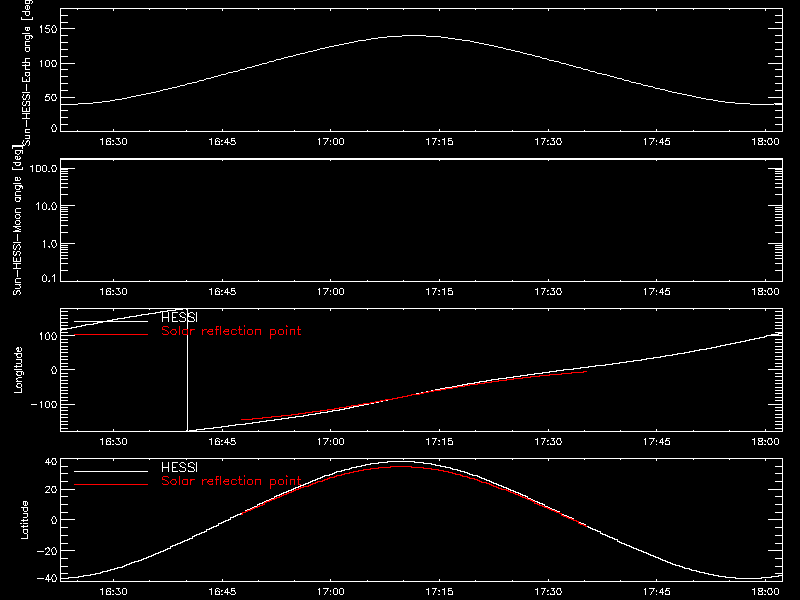Click 17:00 time label under Earth angle plot

[x=331, y=142]
